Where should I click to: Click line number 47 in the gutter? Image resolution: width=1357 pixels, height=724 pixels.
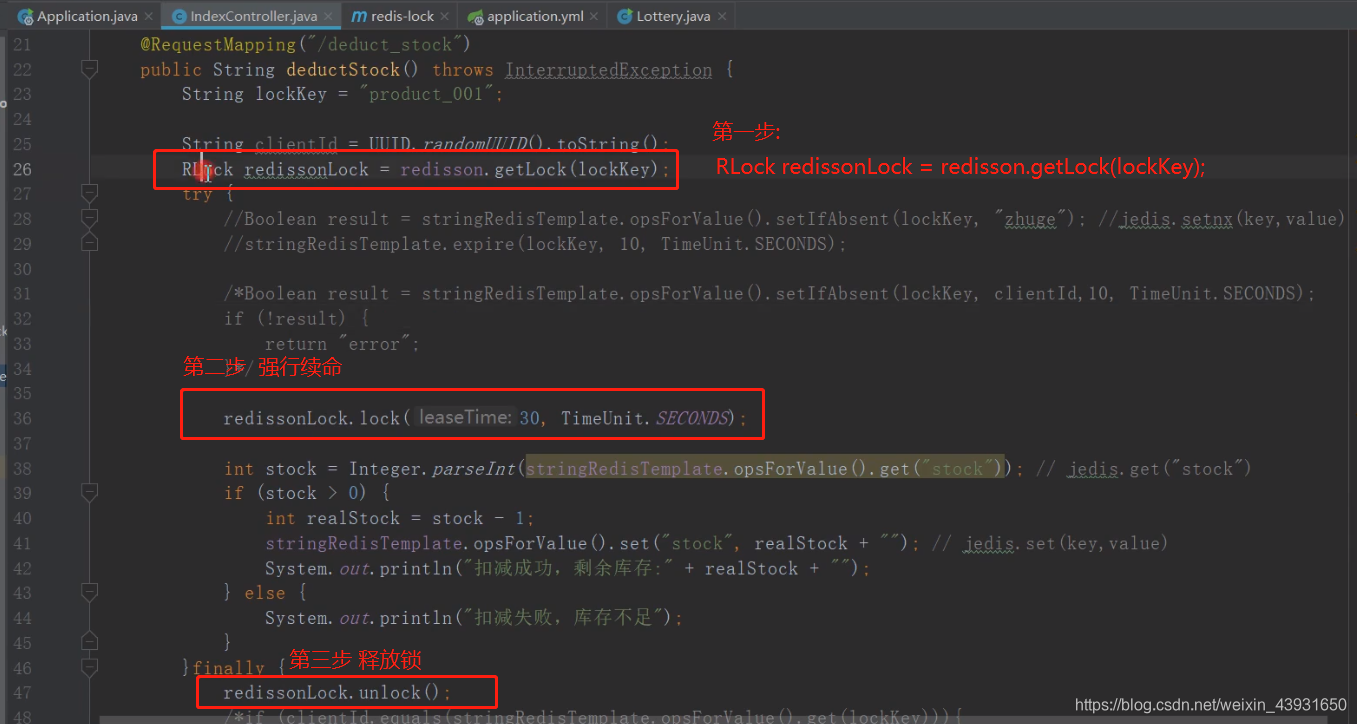click(22, 693)
